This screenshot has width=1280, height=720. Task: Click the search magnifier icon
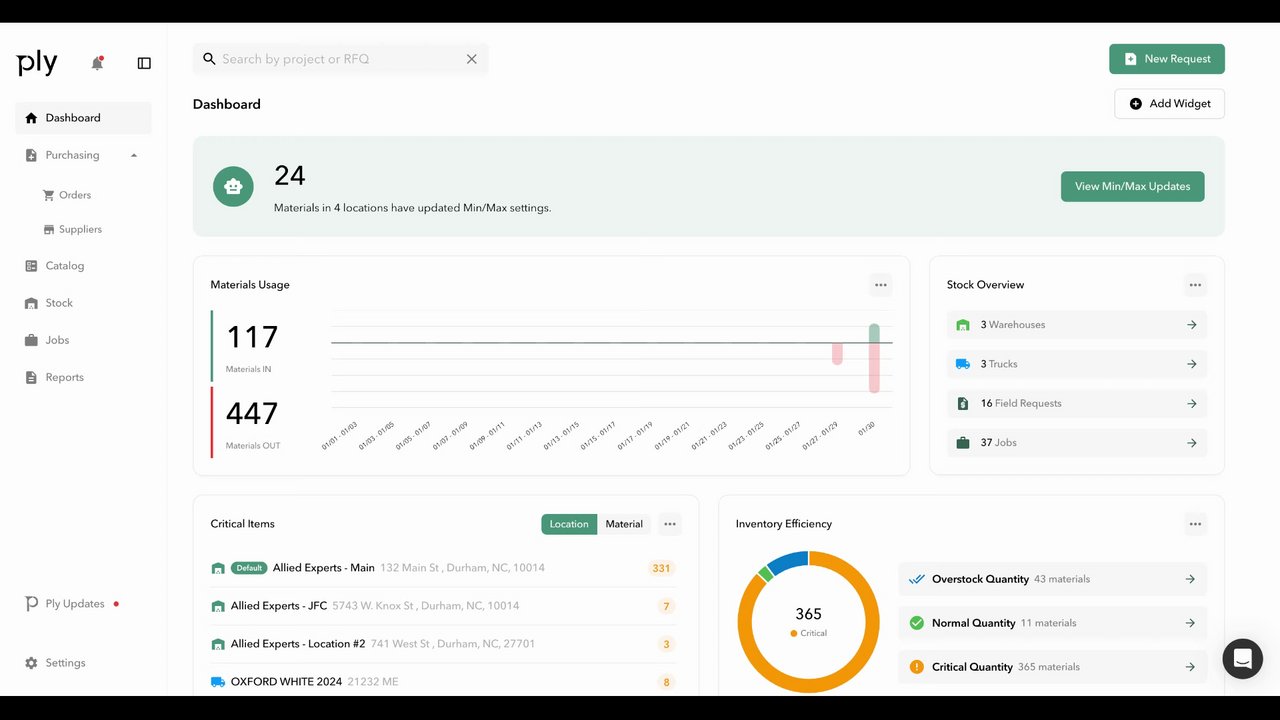tap(209, 59)
